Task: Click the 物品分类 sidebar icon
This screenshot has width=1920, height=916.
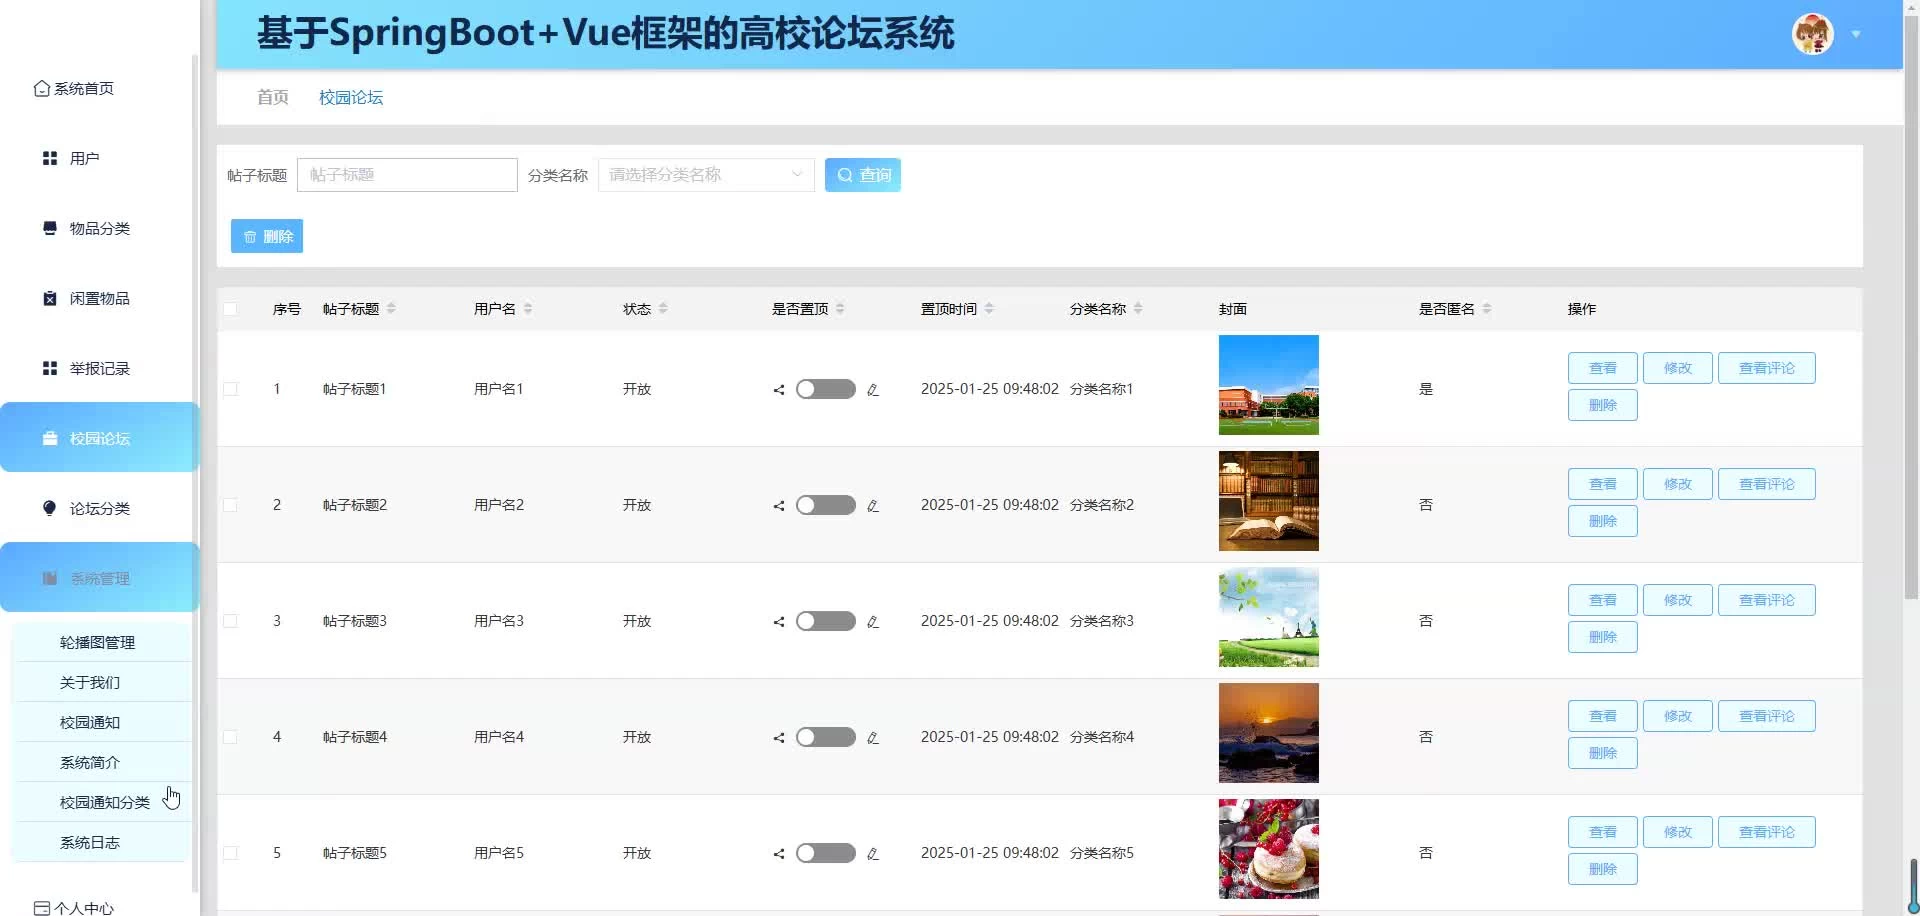Action: 50,229
